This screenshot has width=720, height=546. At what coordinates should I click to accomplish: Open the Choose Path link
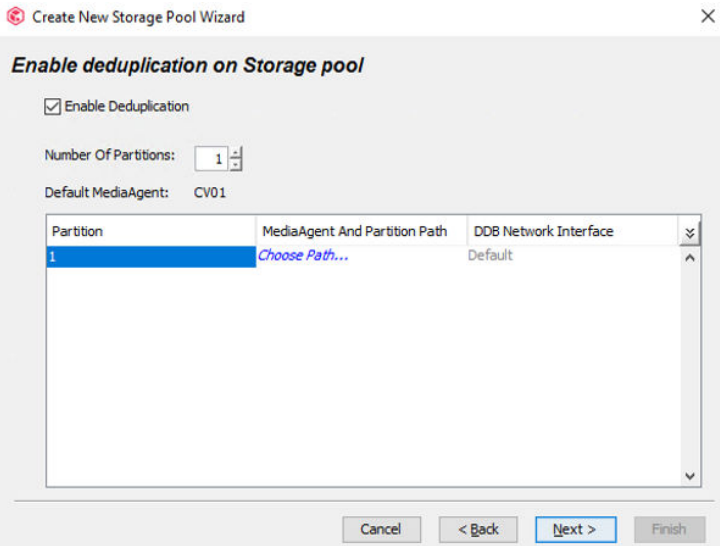click(x=303, y=256)
